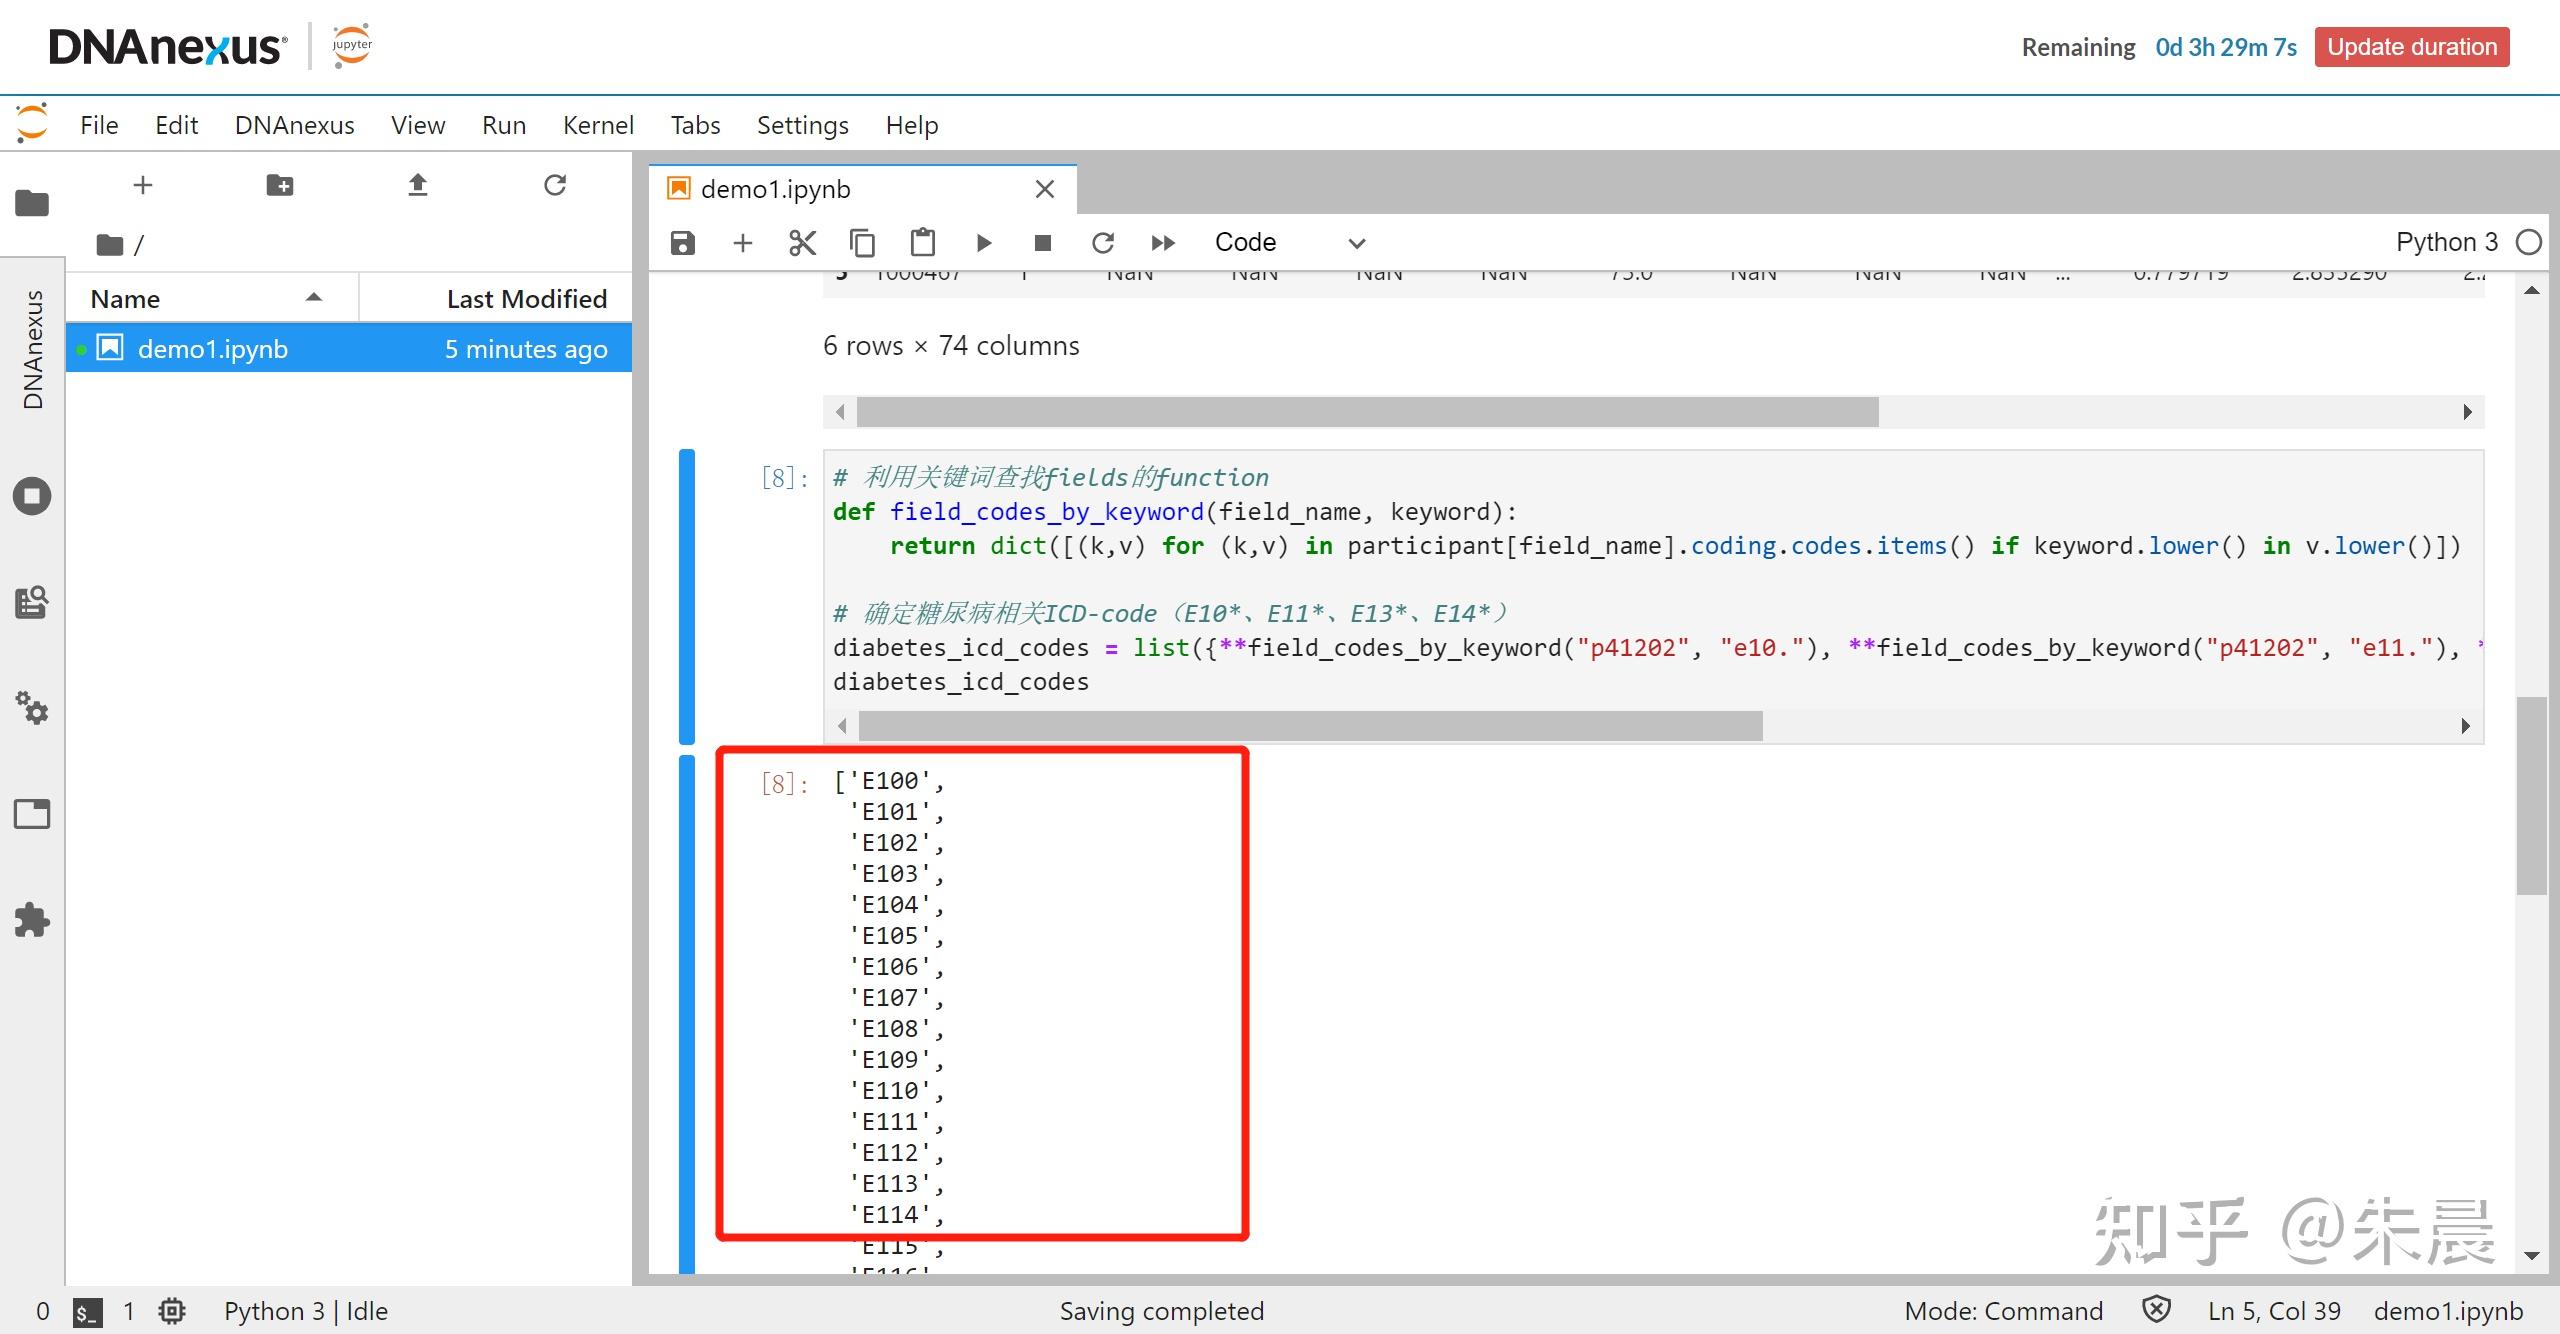This screenshot has width=2560, height=1334.
Task: Open the running terminals and kernels panel
Action: [x=32, y=496]
